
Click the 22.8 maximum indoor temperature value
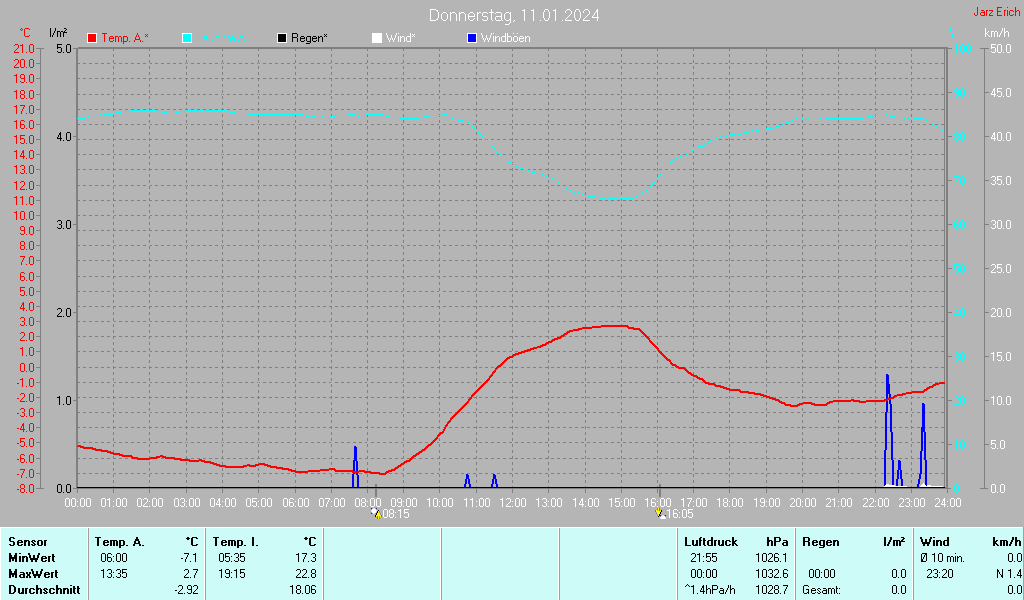click(x=306, y=574)
